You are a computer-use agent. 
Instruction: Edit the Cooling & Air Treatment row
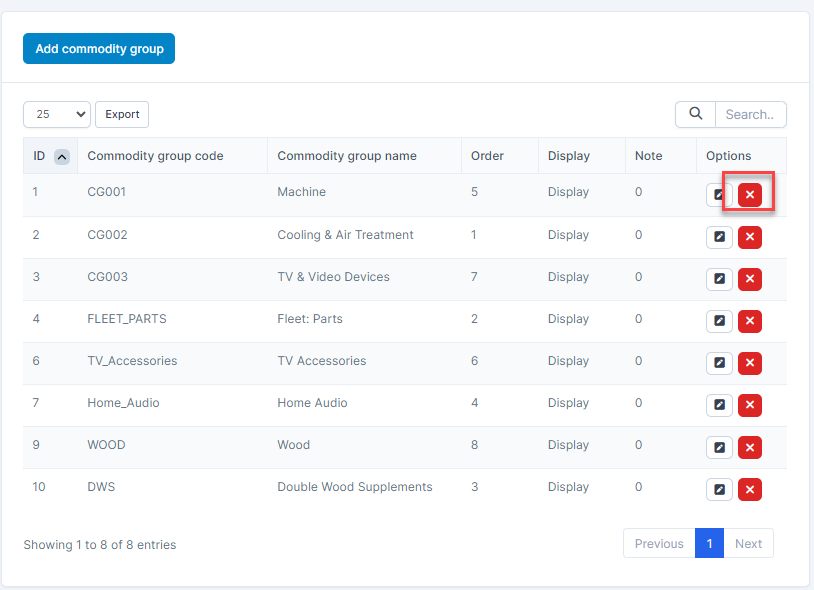[719, 237]
